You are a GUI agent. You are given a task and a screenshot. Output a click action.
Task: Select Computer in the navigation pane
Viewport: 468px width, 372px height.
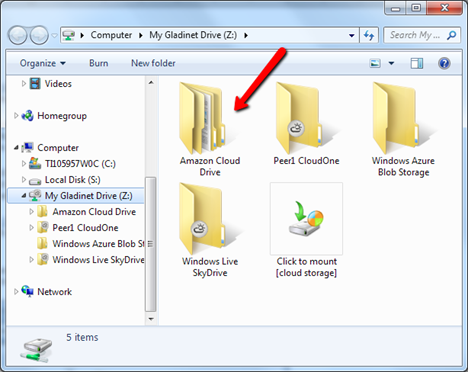58,148
